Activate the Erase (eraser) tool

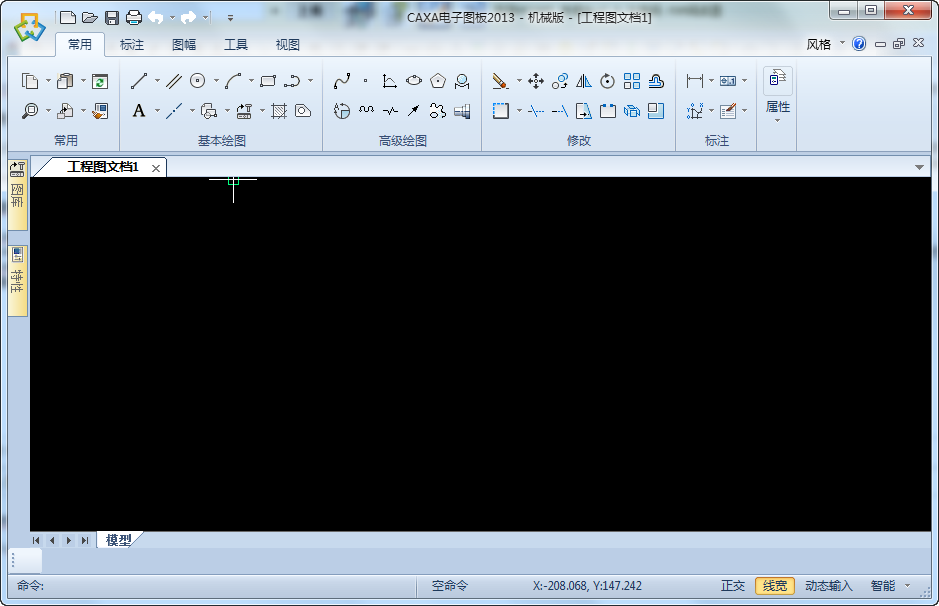[x=498, y=81]
